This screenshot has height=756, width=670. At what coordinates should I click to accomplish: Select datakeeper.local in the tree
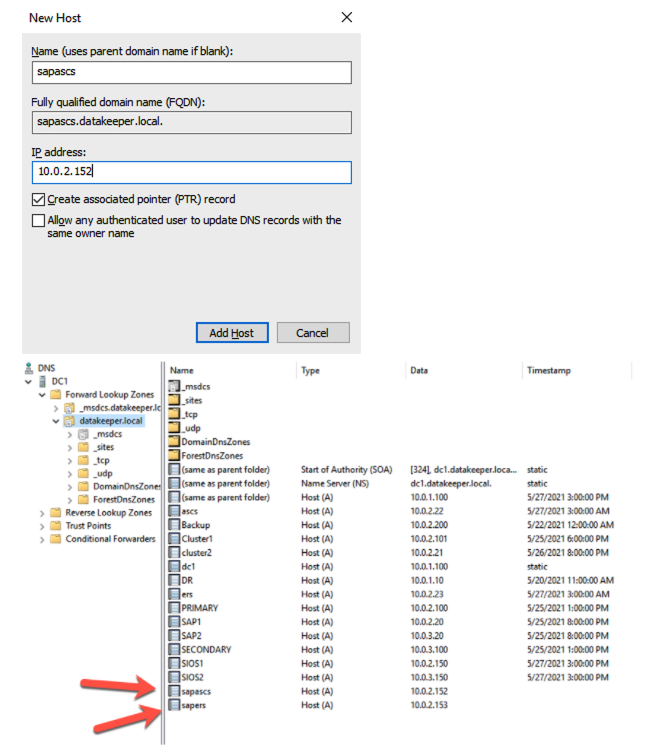(x=111, y=421)
